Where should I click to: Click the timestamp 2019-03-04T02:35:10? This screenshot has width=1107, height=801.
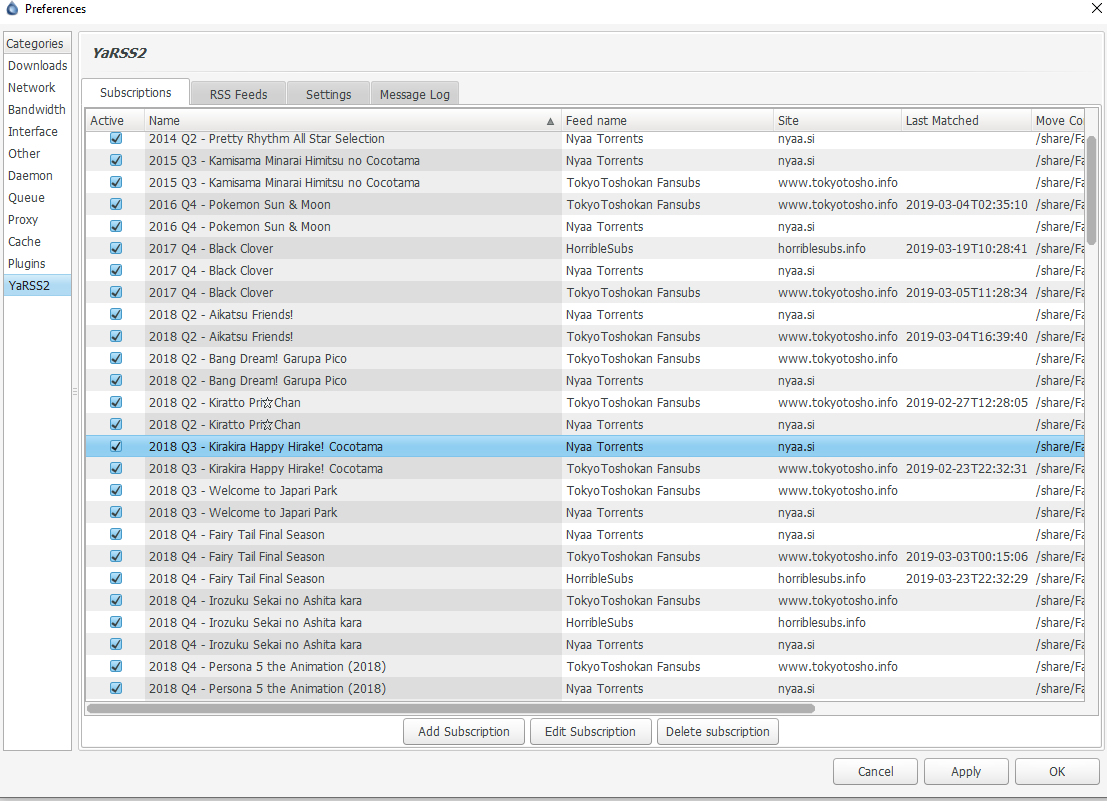pos(967,205)
